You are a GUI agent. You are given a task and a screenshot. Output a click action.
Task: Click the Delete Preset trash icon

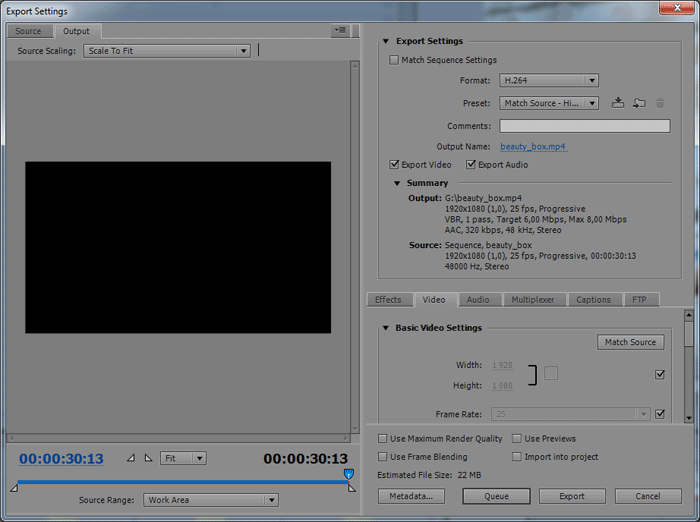[660, 103]
